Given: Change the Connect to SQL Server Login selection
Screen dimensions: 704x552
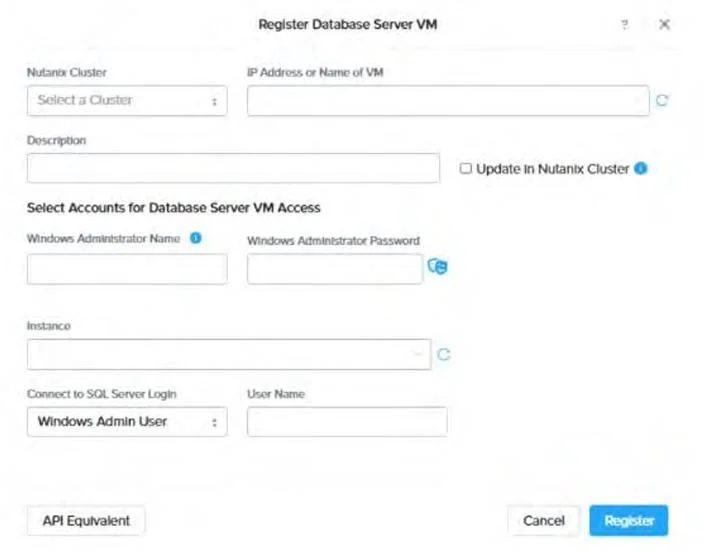Looking at the screenshot, I should point(127,422).
